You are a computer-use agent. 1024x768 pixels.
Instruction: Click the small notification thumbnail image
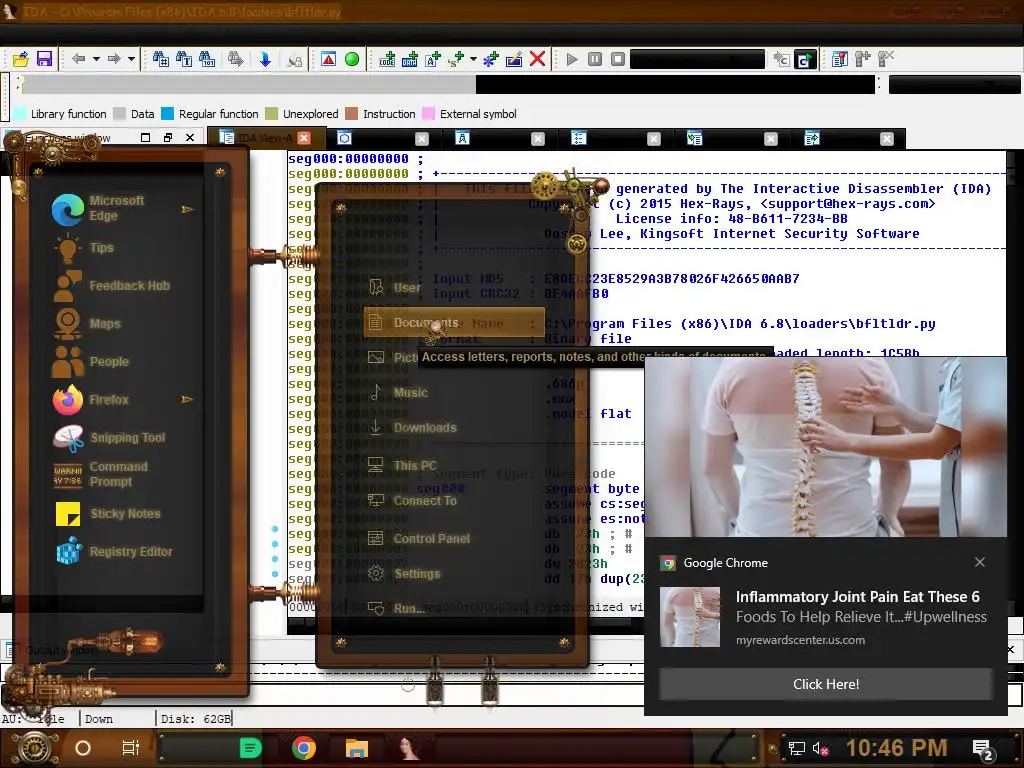(x=690, y=617)
